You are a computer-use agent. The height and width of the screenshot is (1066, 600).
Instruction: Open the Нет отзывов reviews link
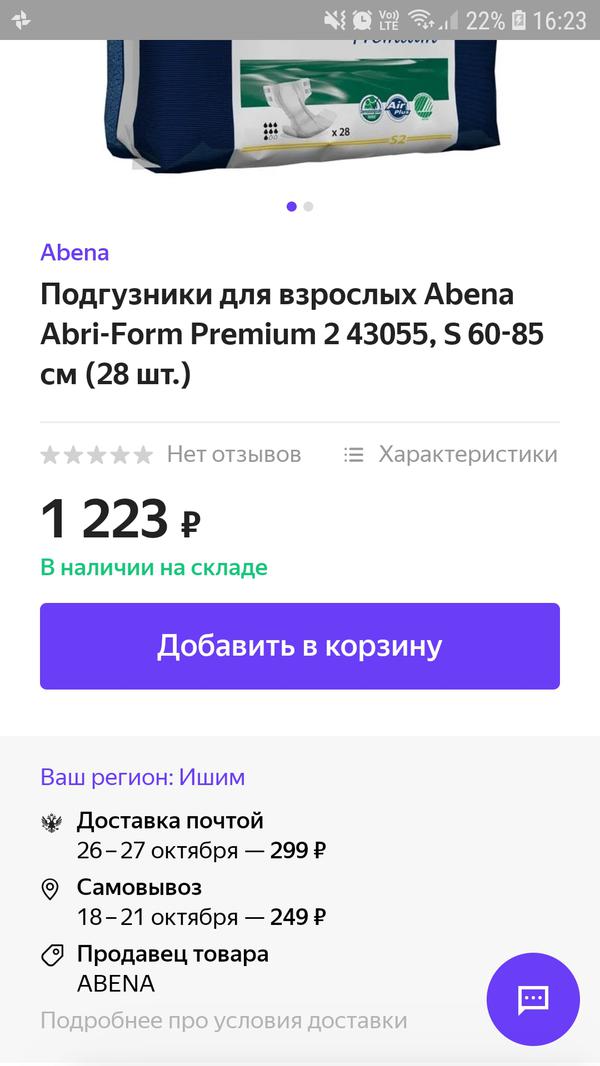coord(233,455)
